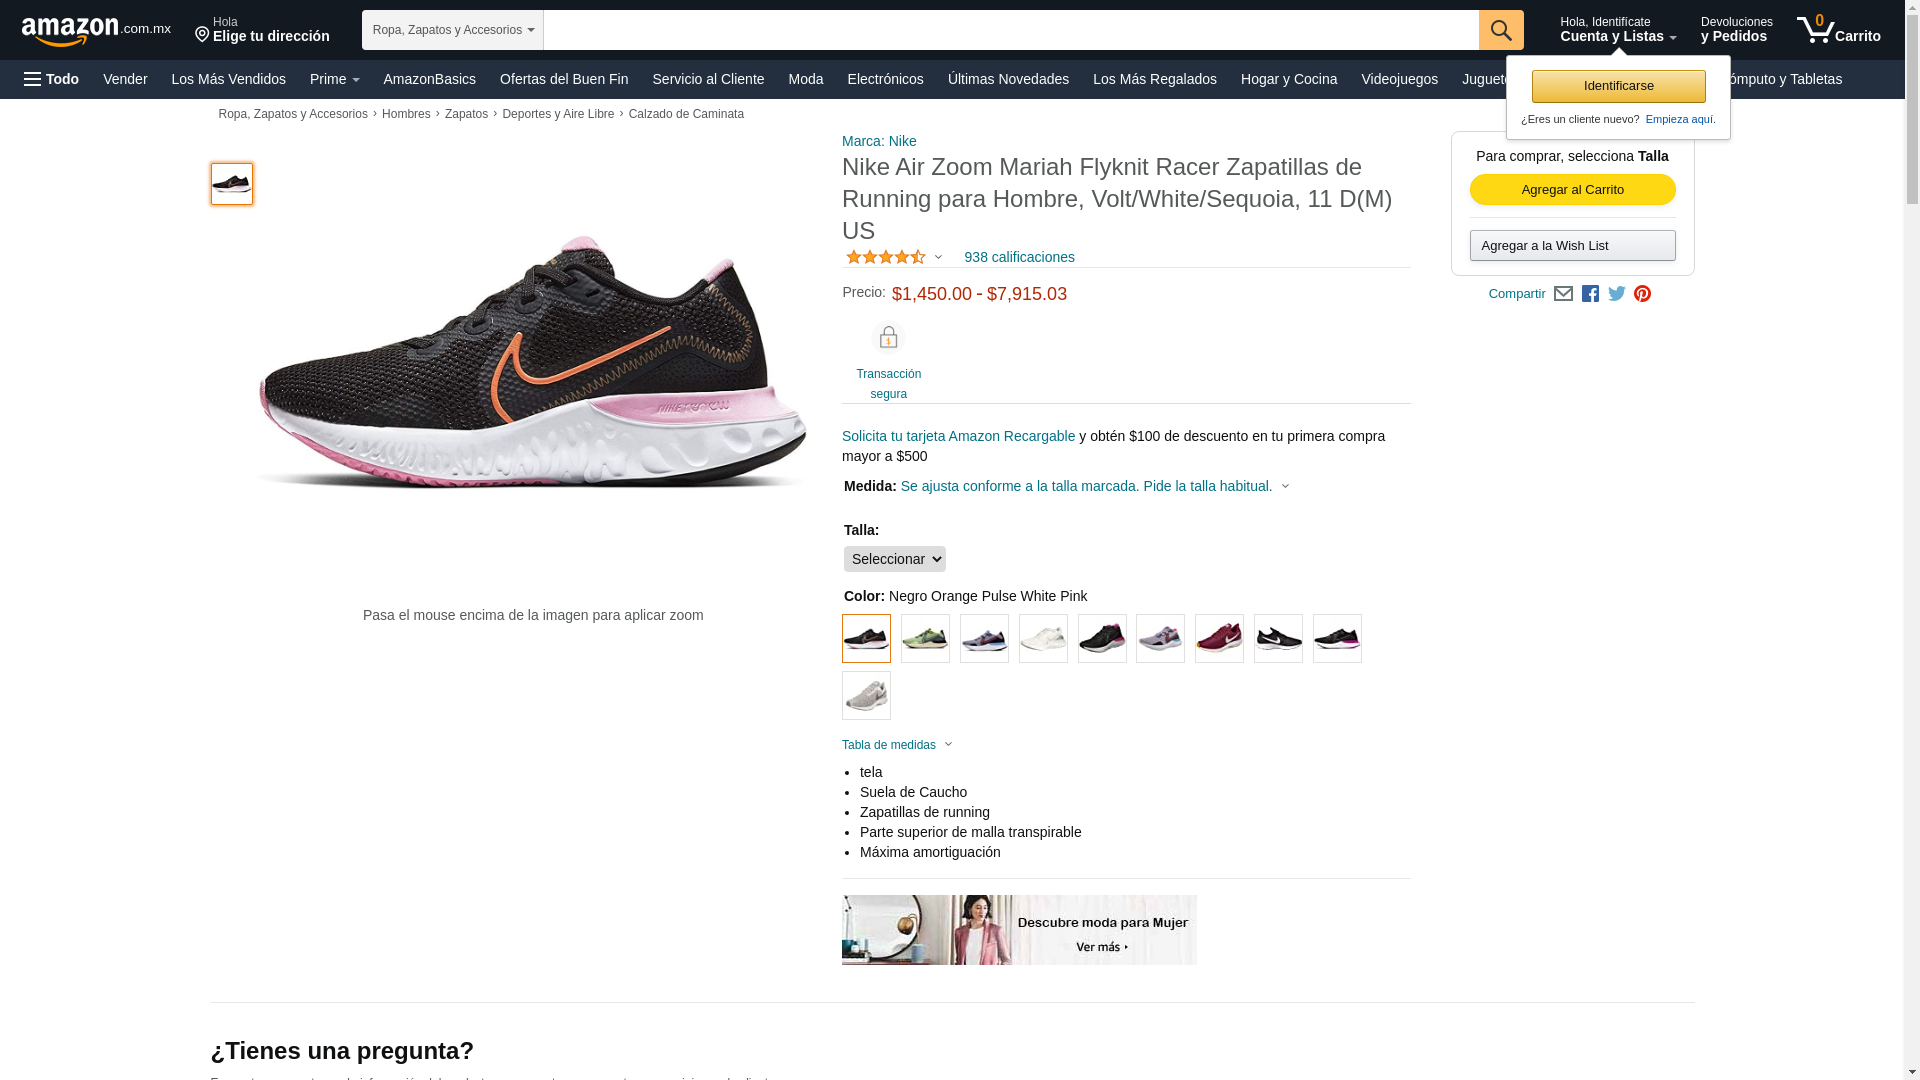This screenshot has width=1920, height=1080.
Task: Expand the Tabla de medidas section
Action: tap(897, 745)
